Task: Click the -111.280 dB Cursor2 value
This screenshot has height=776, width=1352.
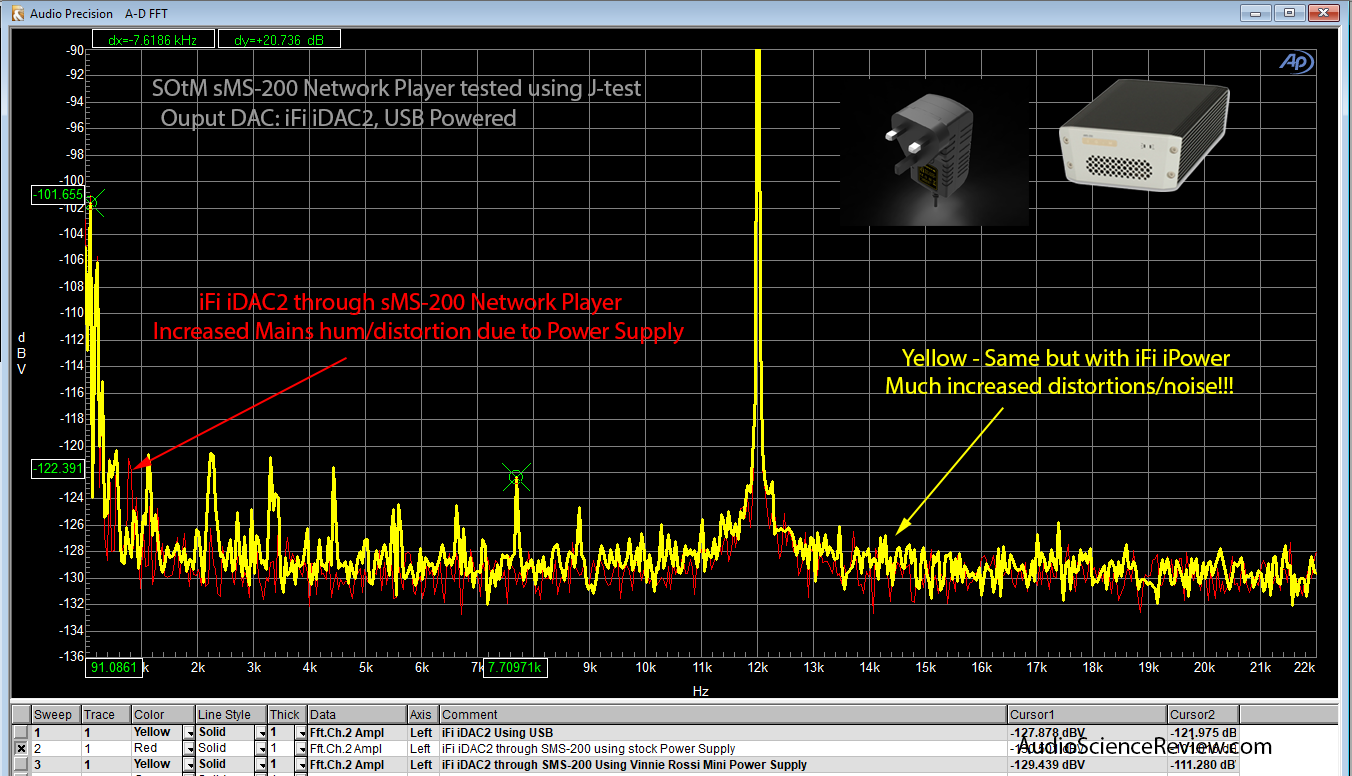Action: pyautogui.click(x=1204, y=764)
